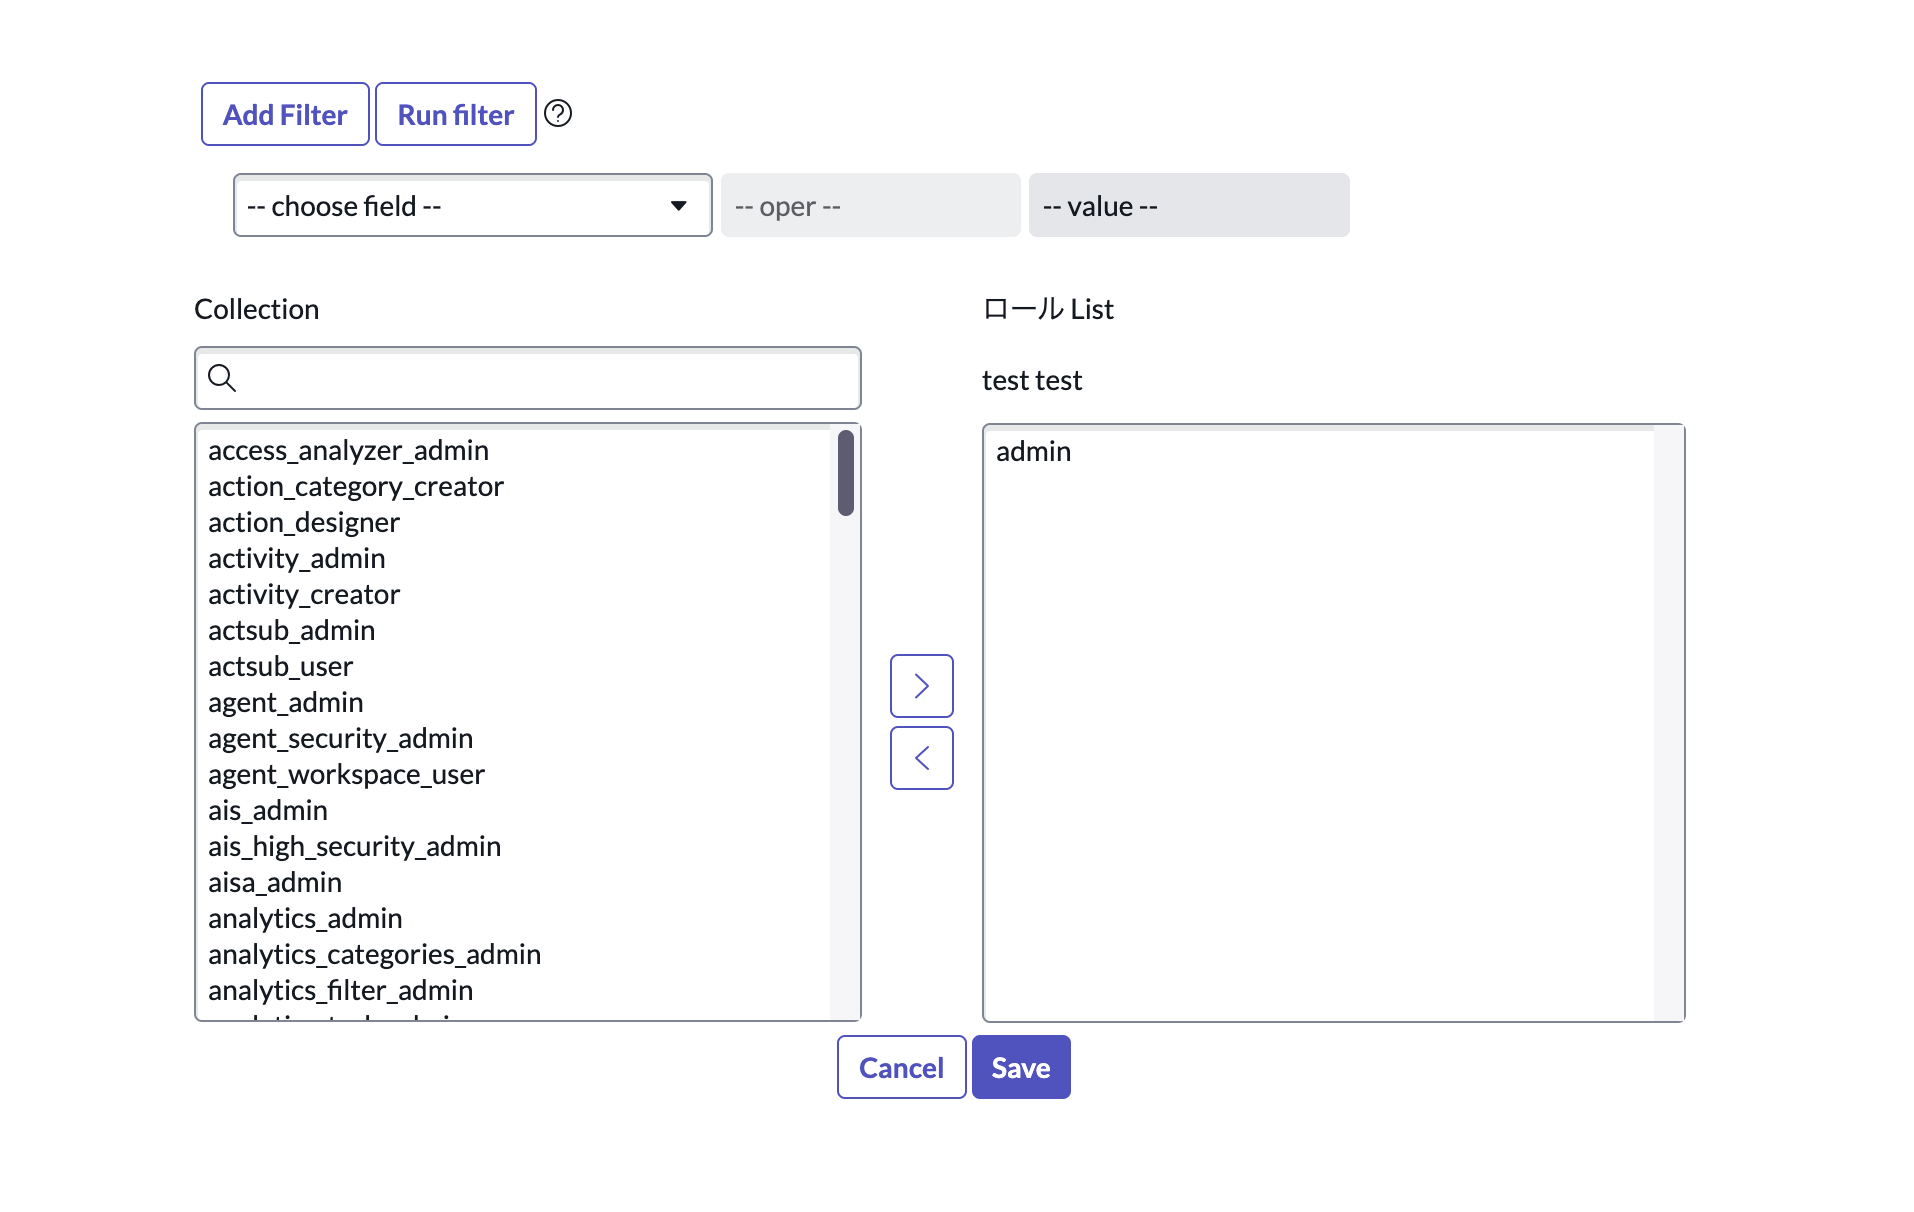The height and width of the screenshot is (1212, 1914).
Task: Click the Run filter button
Action: (455, 115)
